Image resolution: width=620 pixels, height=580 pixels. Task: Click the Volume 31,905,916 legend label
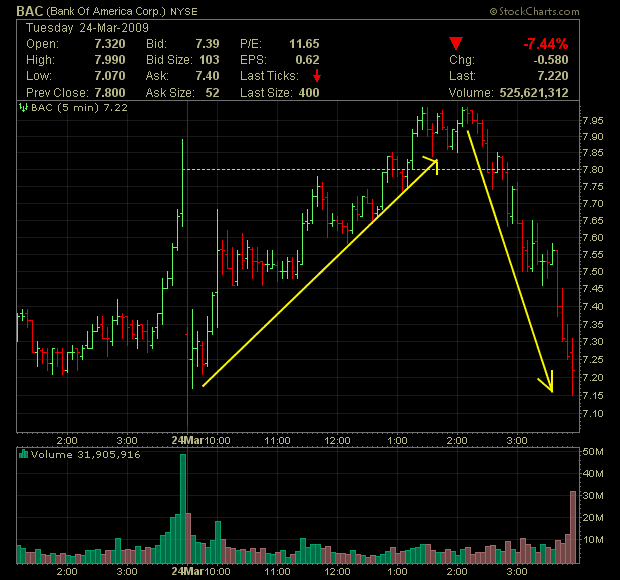[x=85, y=455]
